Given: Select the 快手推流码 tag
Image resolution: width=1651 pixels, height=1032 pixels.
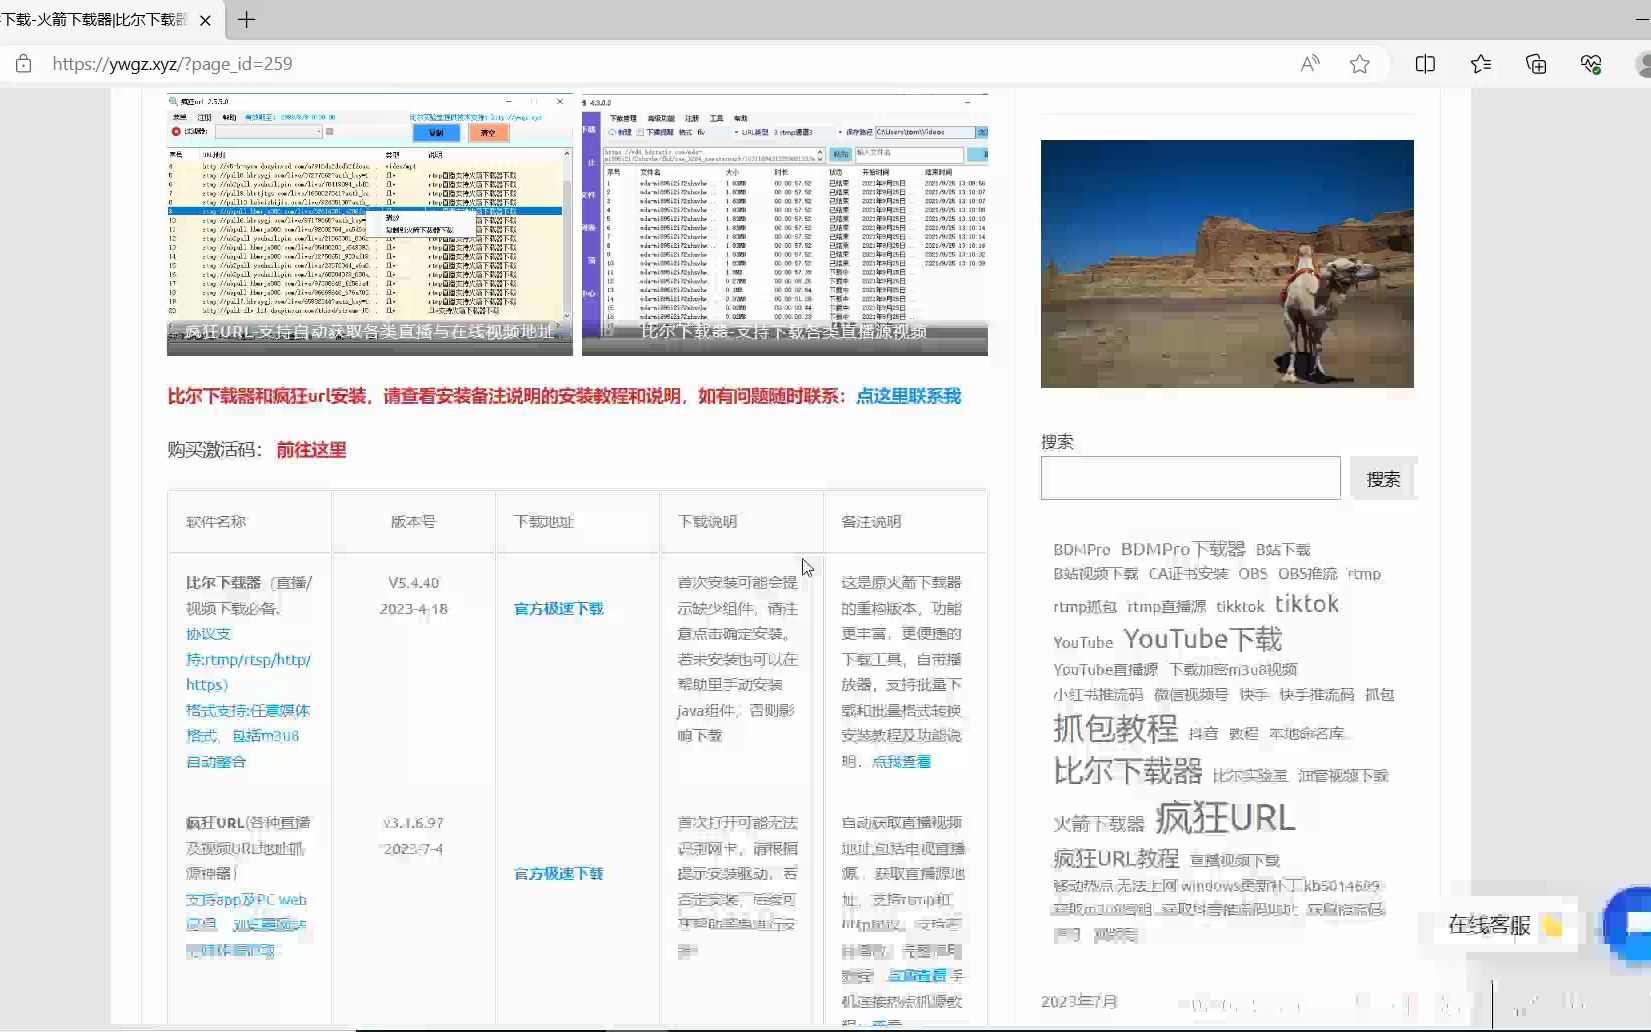Looking at the screenshot, I should 1317,695.
